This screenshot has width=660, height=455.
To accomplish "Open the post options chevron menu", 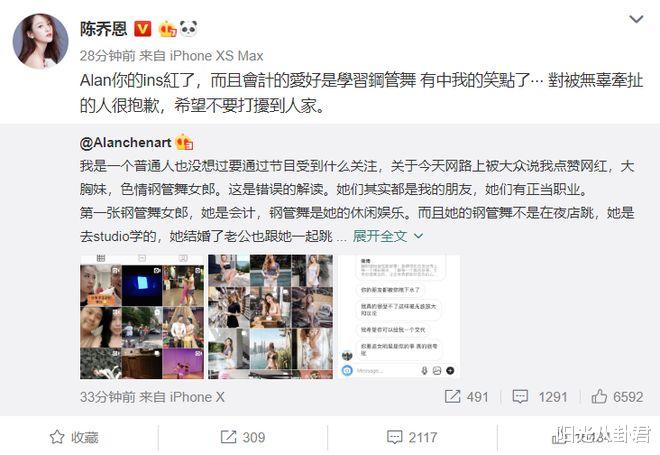I will 636,19.
